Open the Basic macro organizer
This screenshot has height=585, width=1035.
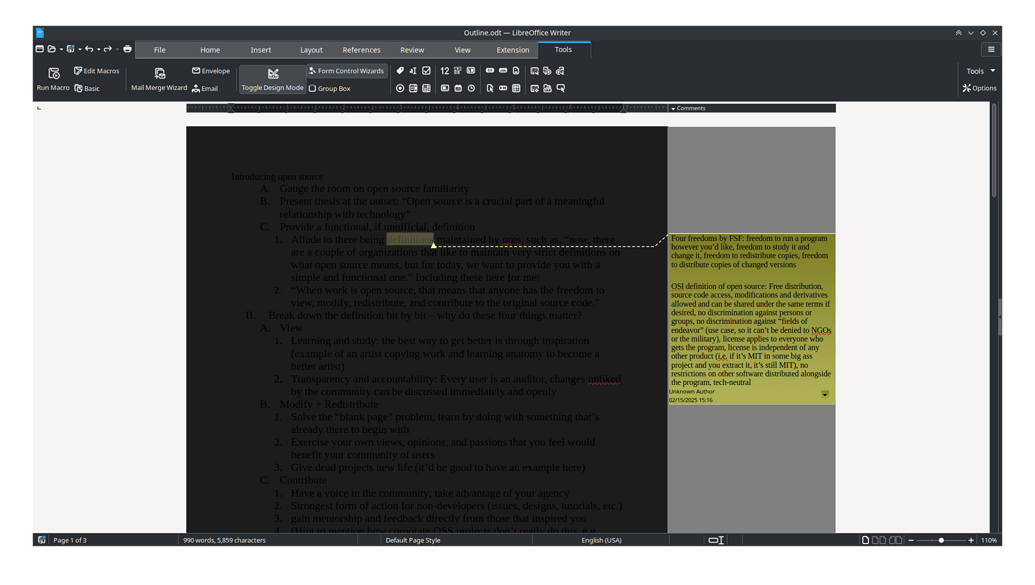pyautogui.click(x=87, y=88)
